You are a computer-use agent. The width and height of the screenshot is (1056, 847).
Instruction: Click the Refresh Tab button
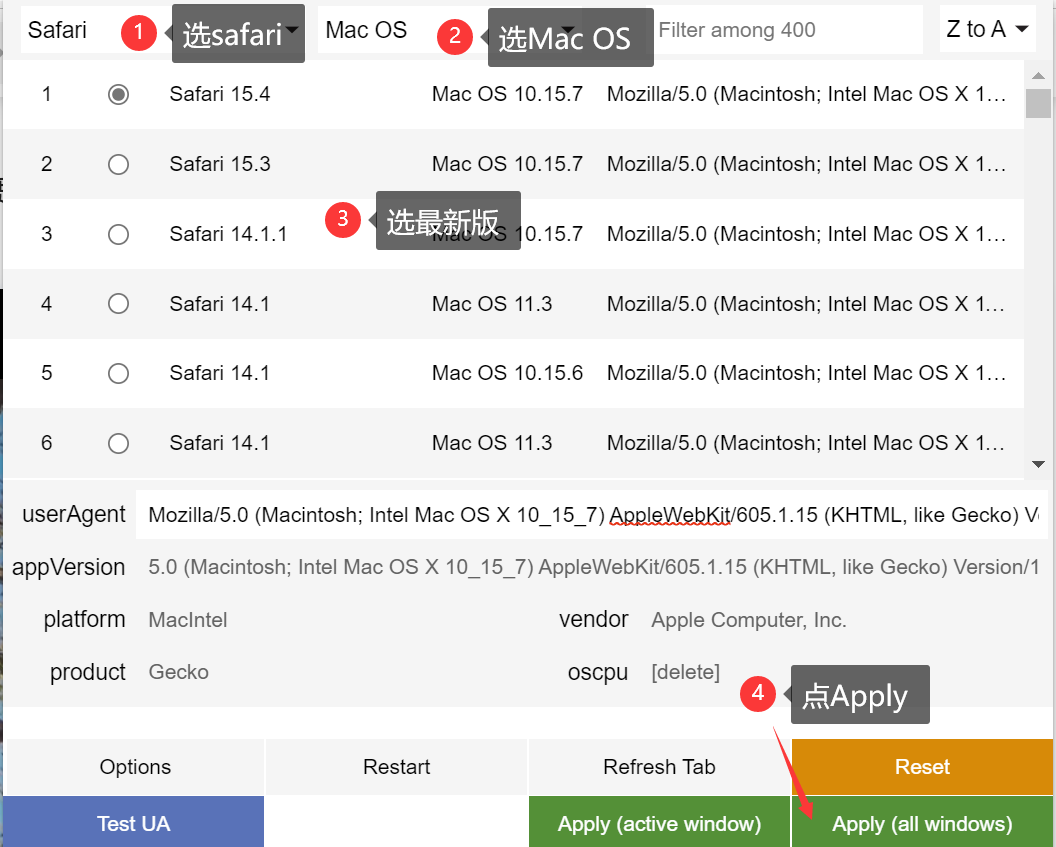[x=659, y=767]
